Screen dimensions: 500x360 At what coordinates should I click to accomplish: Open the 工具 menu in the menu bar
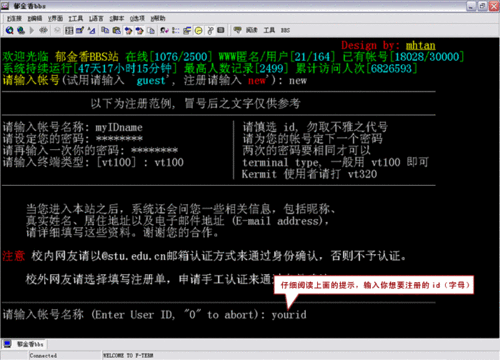point(76,19)
